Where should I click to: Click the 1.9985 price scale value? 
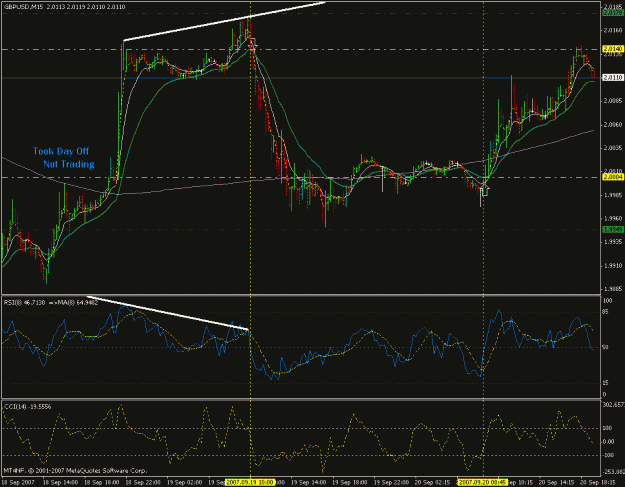coord(613,195)
